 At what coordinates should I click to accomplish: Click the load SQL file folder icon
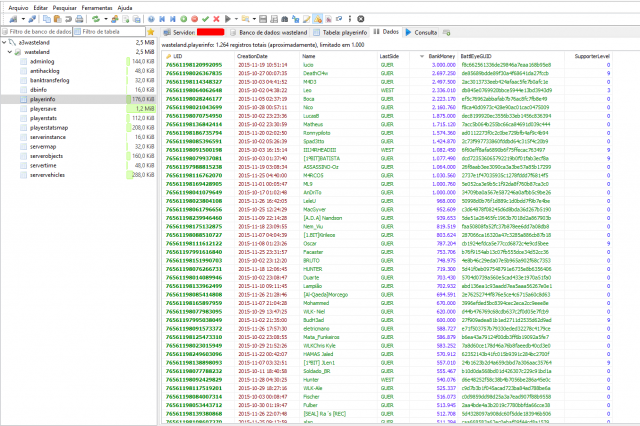point(245,19)
